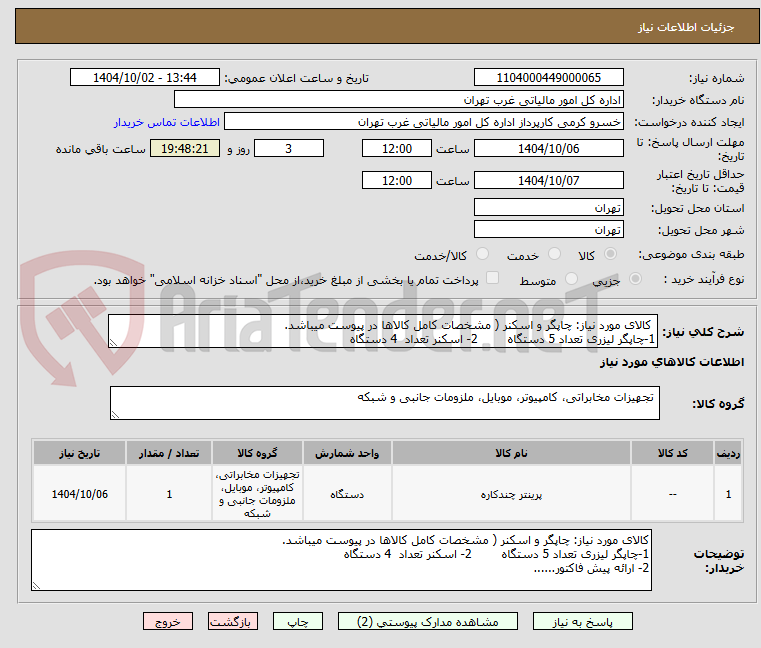Select the جزیی purchase type radio
This screenshot has width=761, height=648.
coord(635,279)
